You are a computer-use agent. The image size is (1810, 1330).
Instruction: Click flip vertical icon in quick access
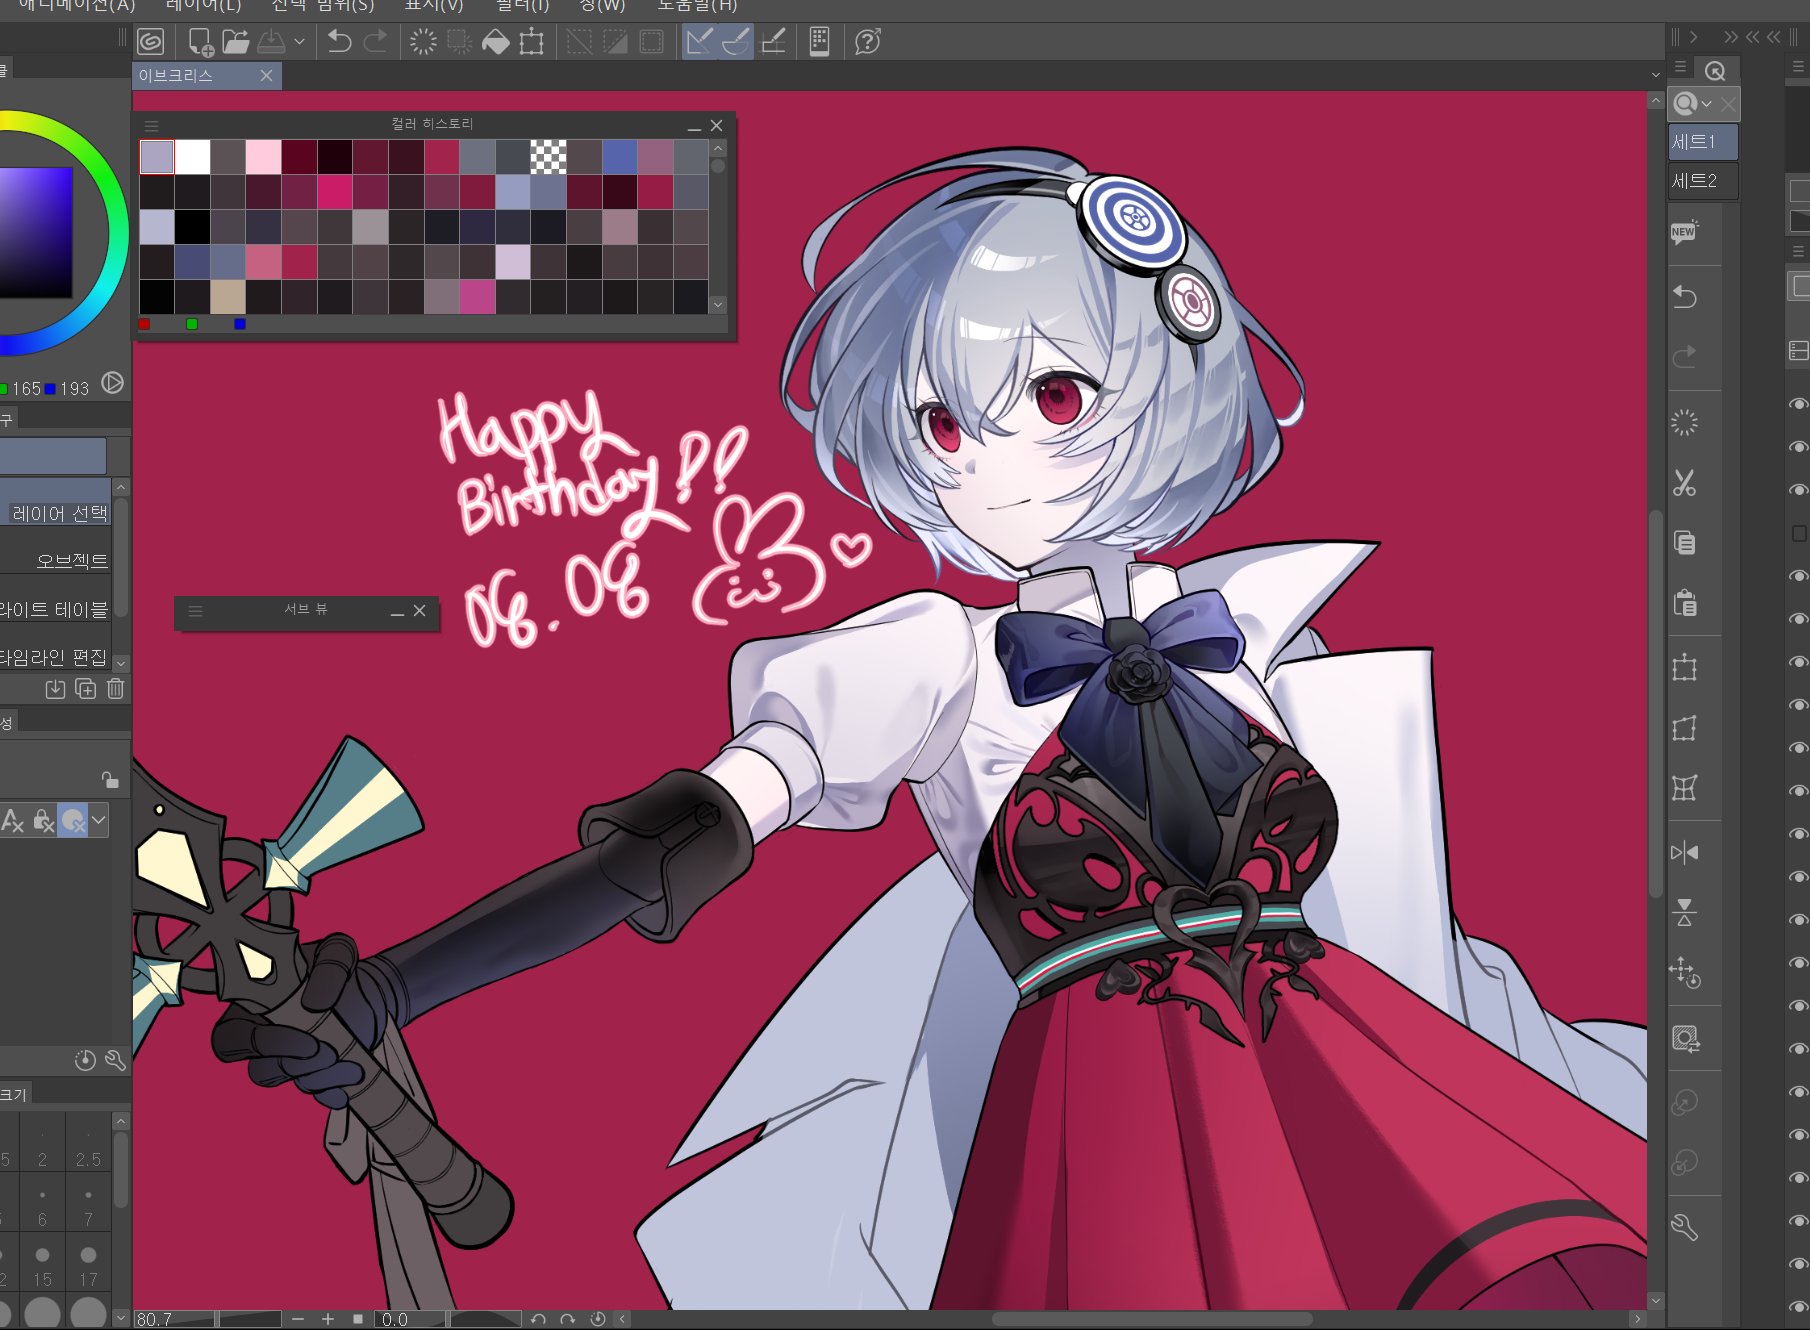(x=1685, y=912)
